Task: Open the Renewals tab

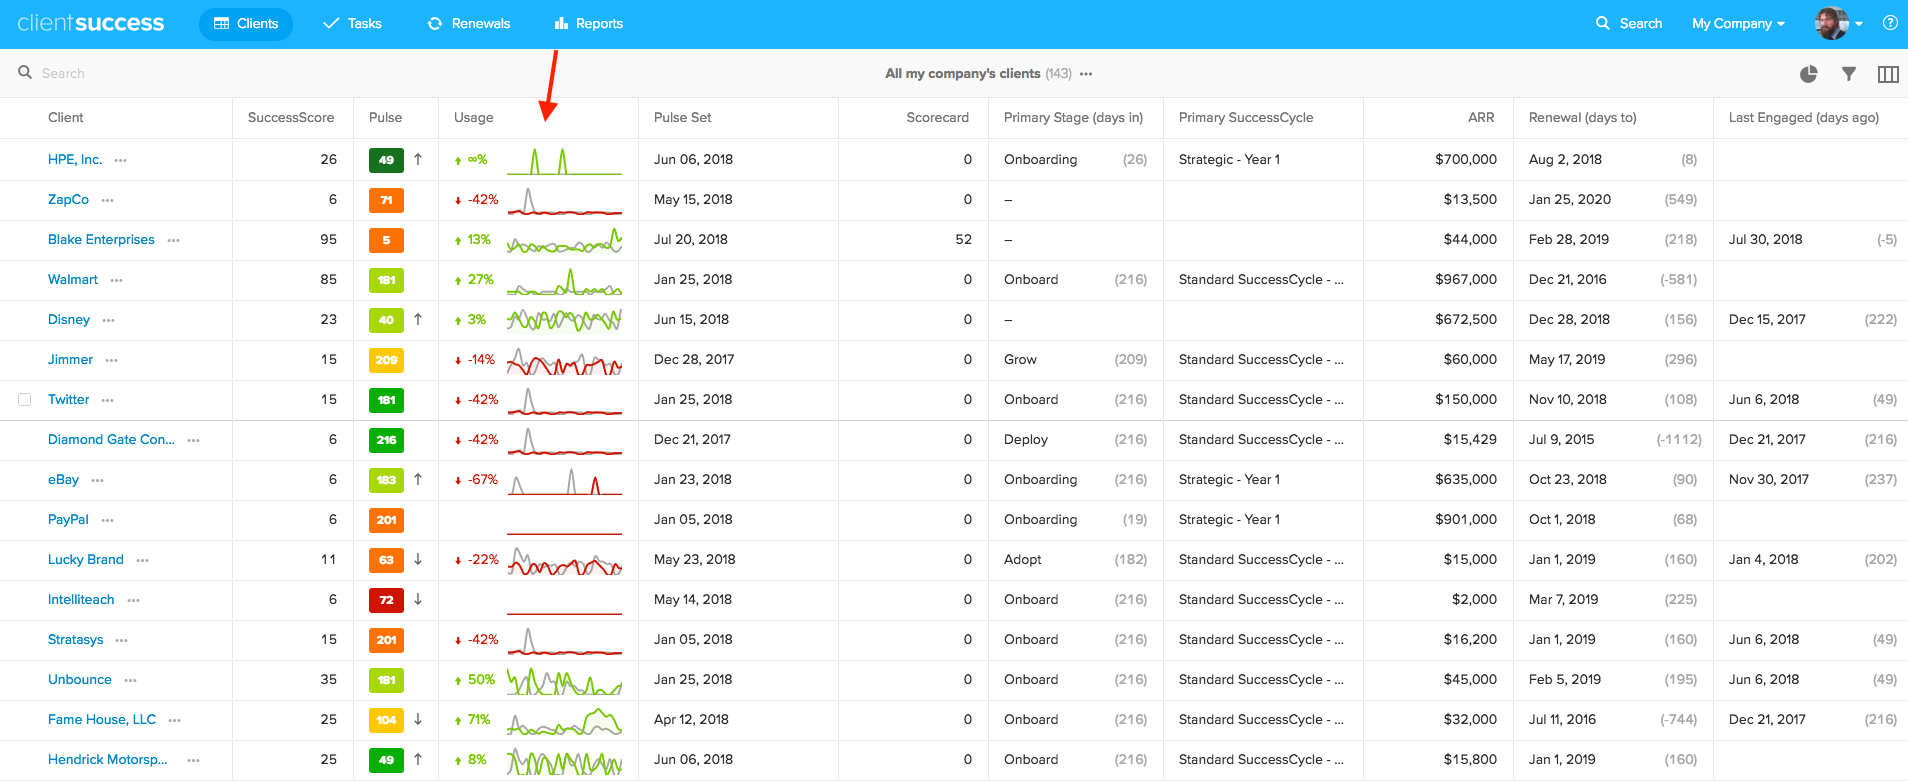Action: tap(469, 24)
